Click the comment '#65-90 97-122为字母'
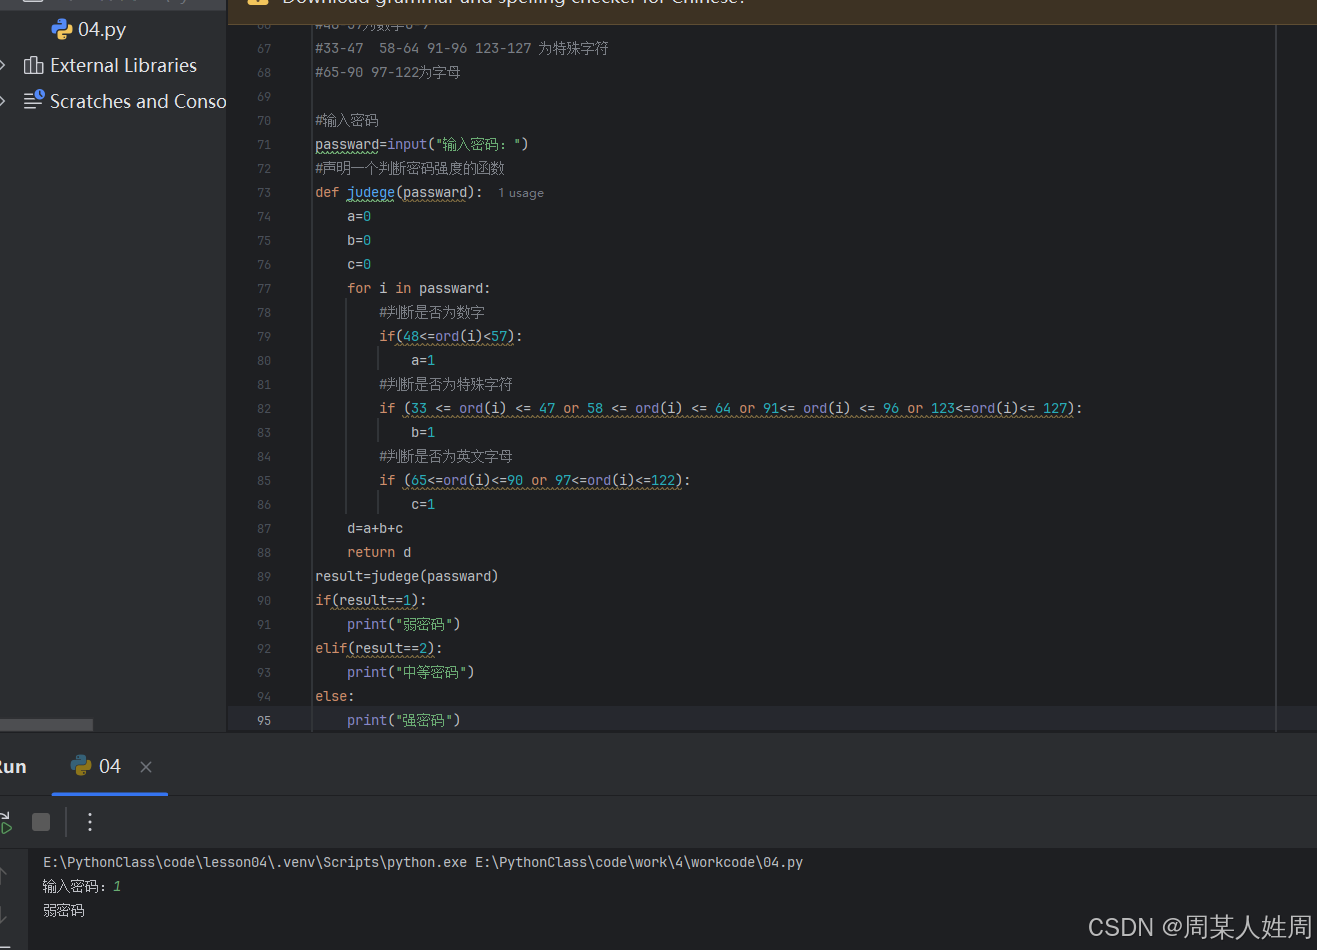The image size is (1317, 950). (x=388, y=72)
